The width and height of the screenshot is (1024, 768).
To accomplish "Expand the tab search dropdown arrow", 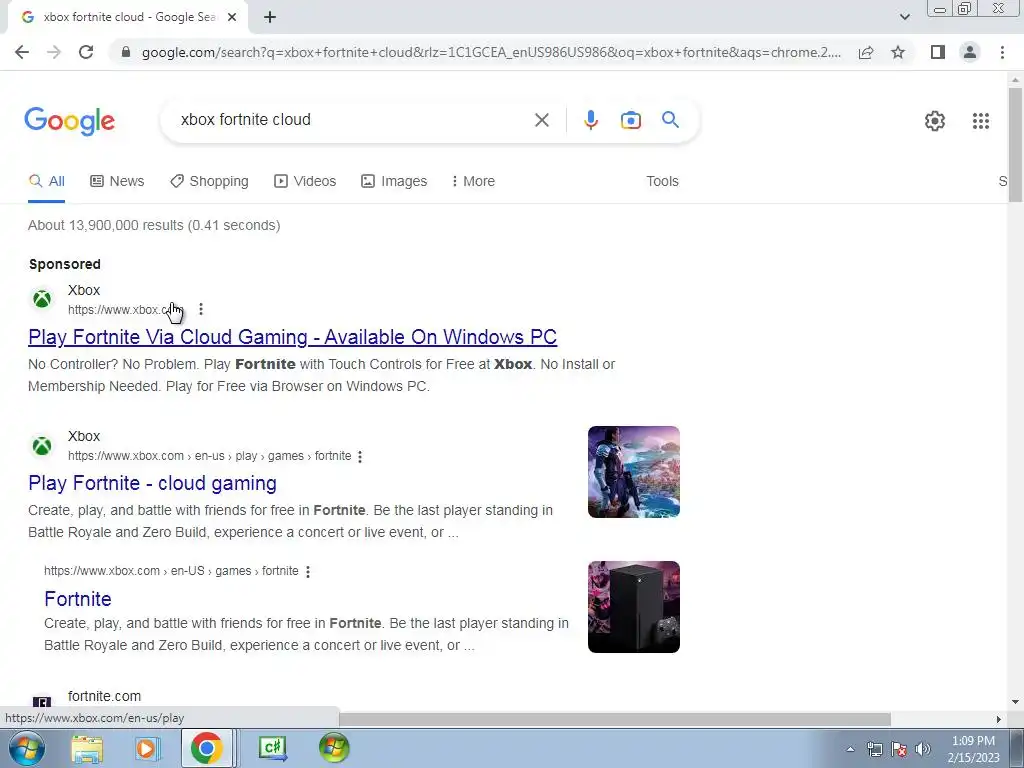I will click(904, 17).
